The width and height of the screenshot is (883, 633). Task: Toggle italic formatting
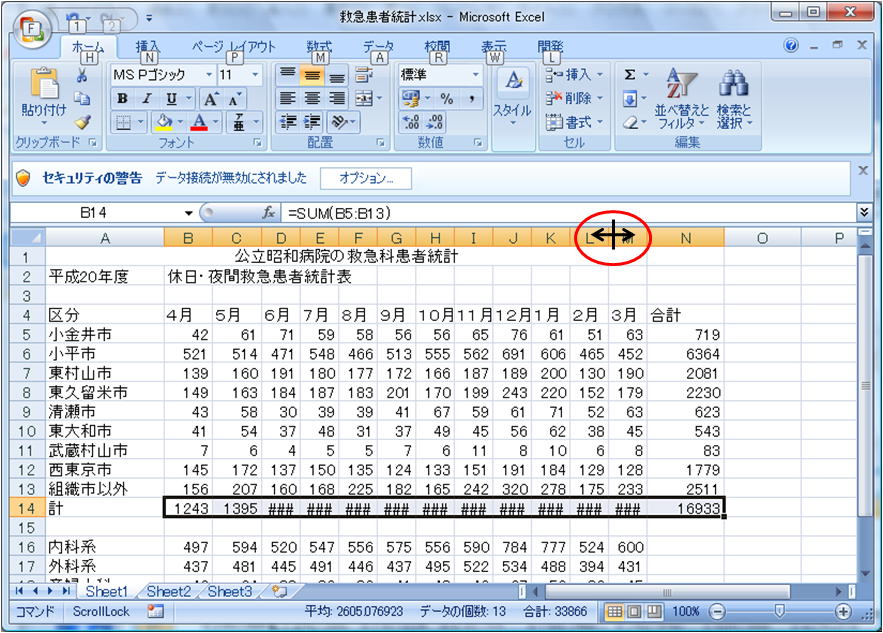pyautogui.click(x=146, y=99)
